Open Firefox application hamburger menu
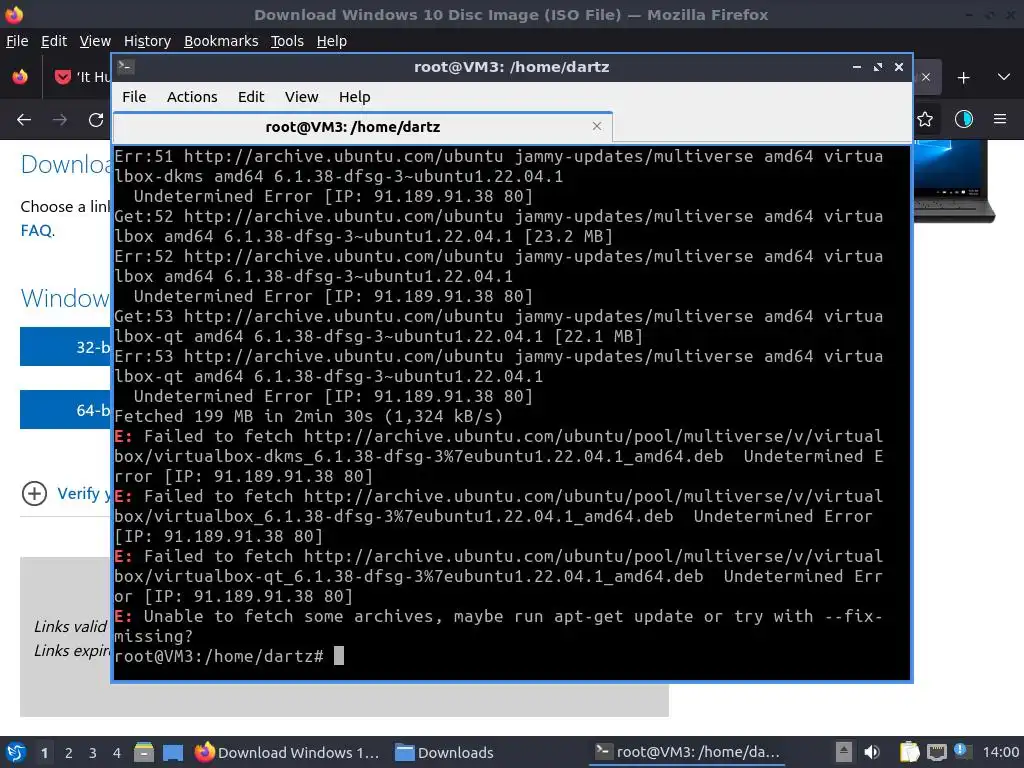This screenshot has height=768, width=1024. (1000, 120)
